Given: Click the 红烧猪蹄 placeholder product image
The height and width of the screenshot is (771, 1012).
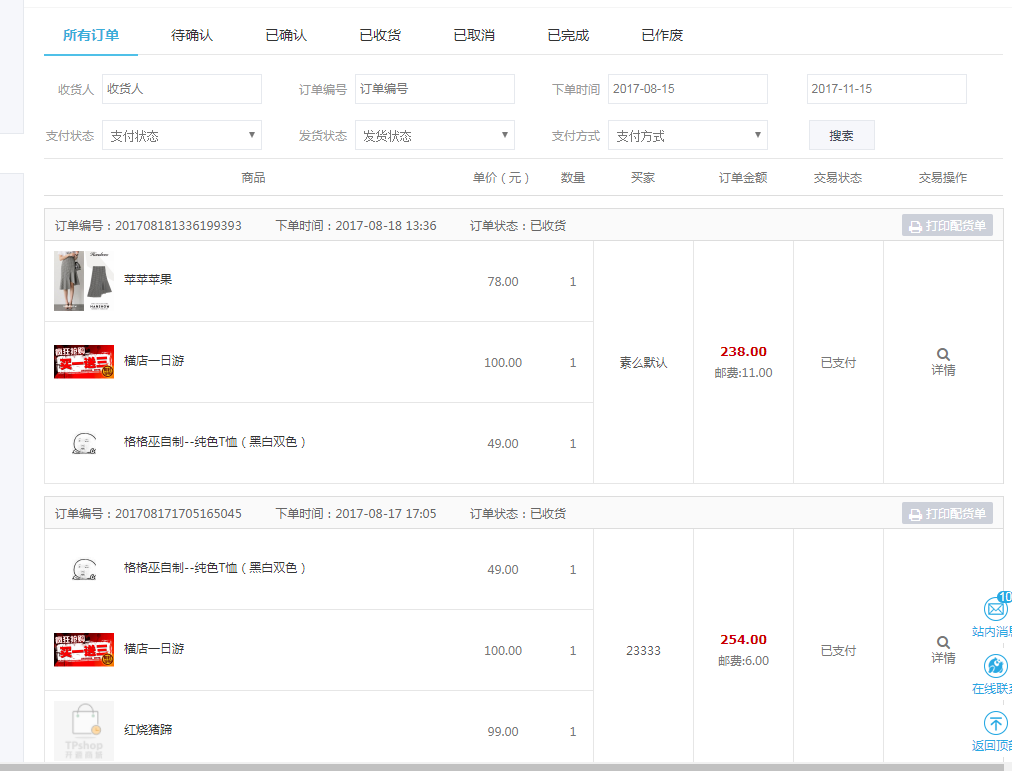Looking at the screenshot, I should tap(84, 731).
